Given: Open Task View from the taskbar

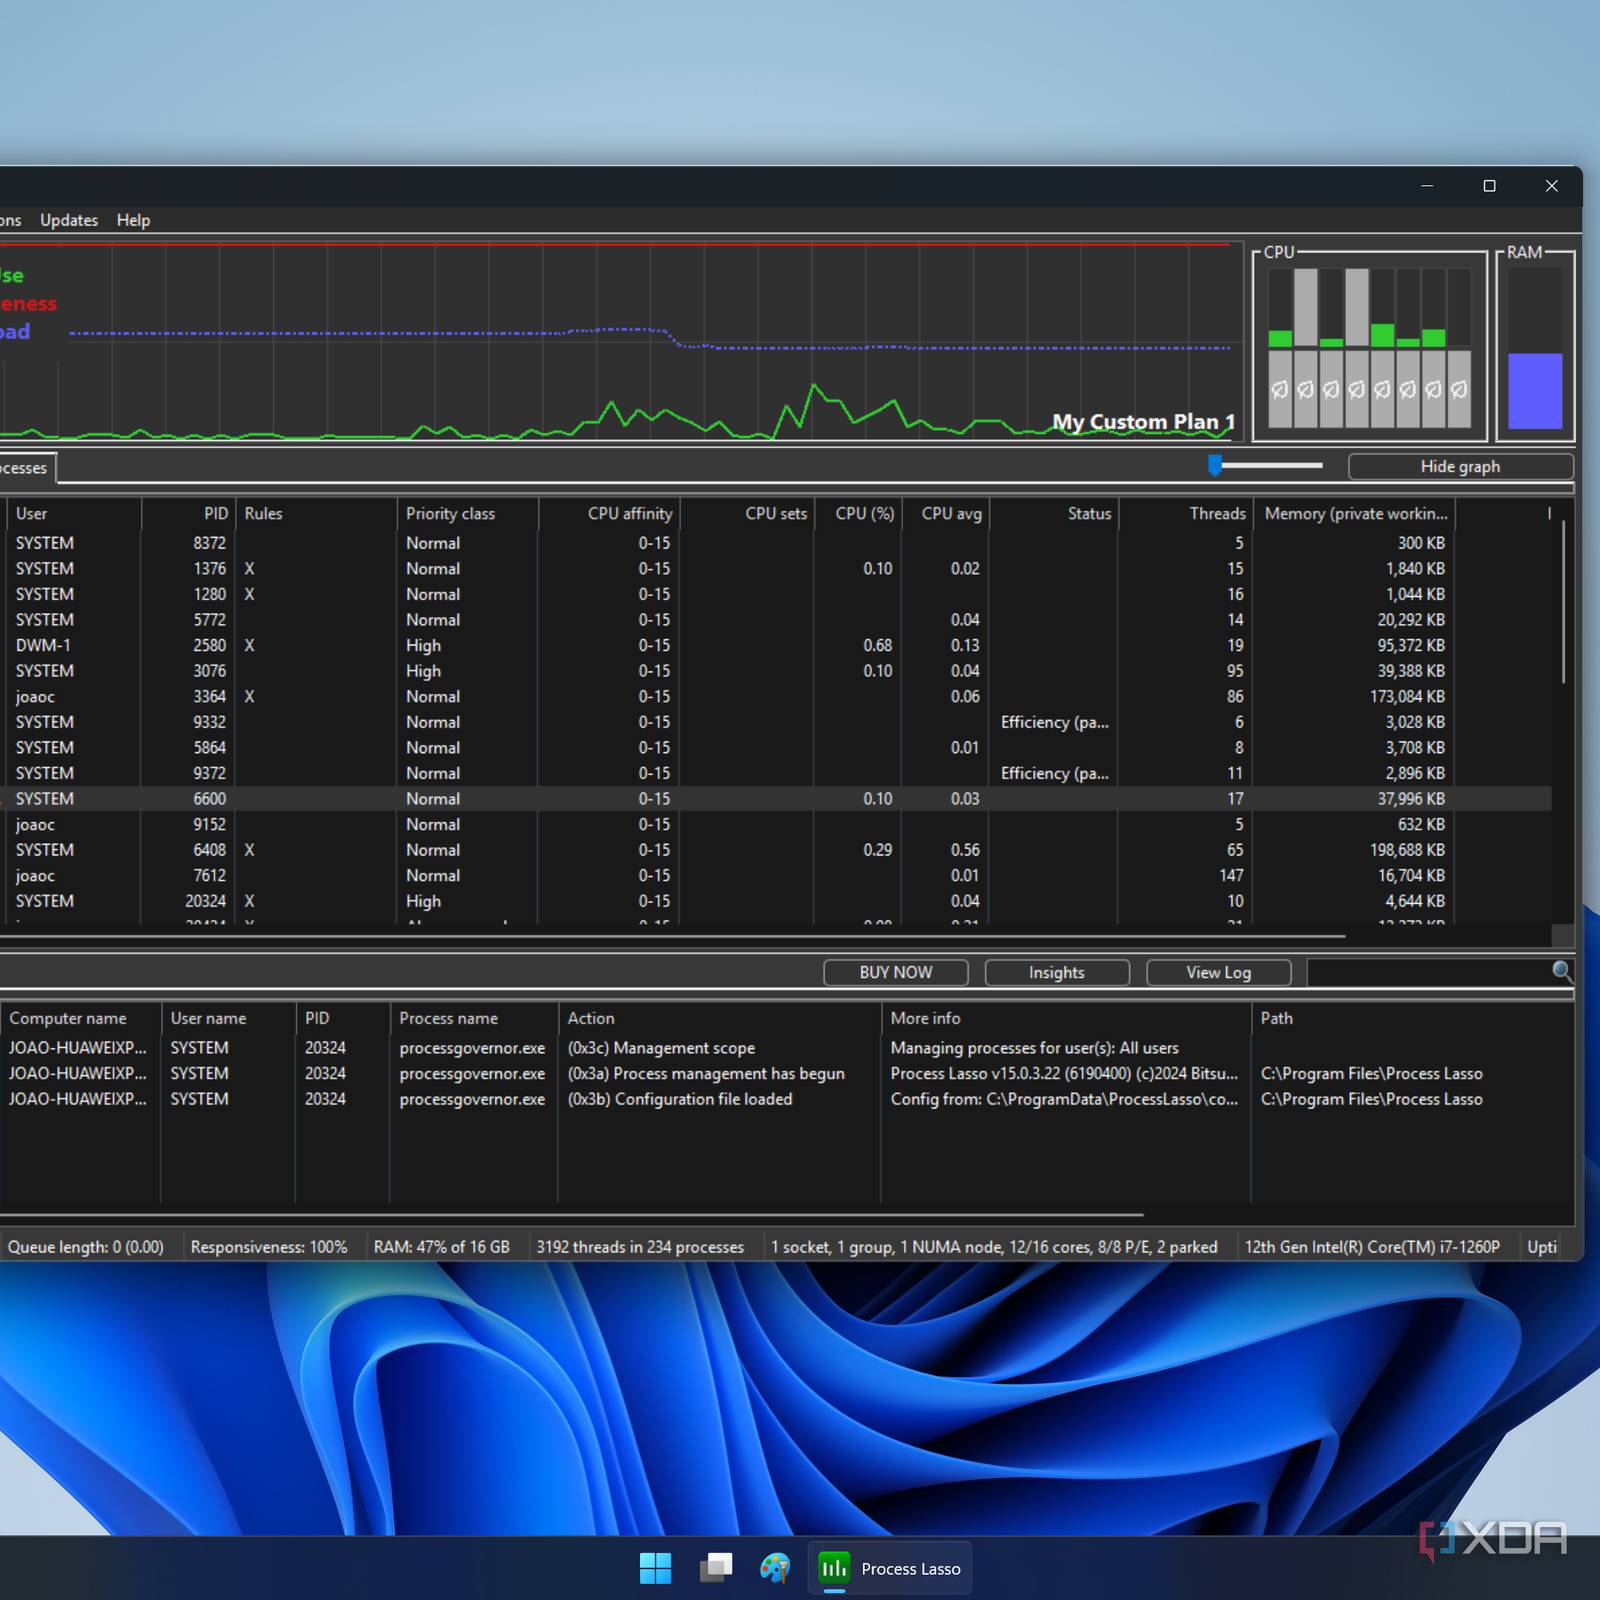Looking at the screenshot, I should pos(715,1568).
